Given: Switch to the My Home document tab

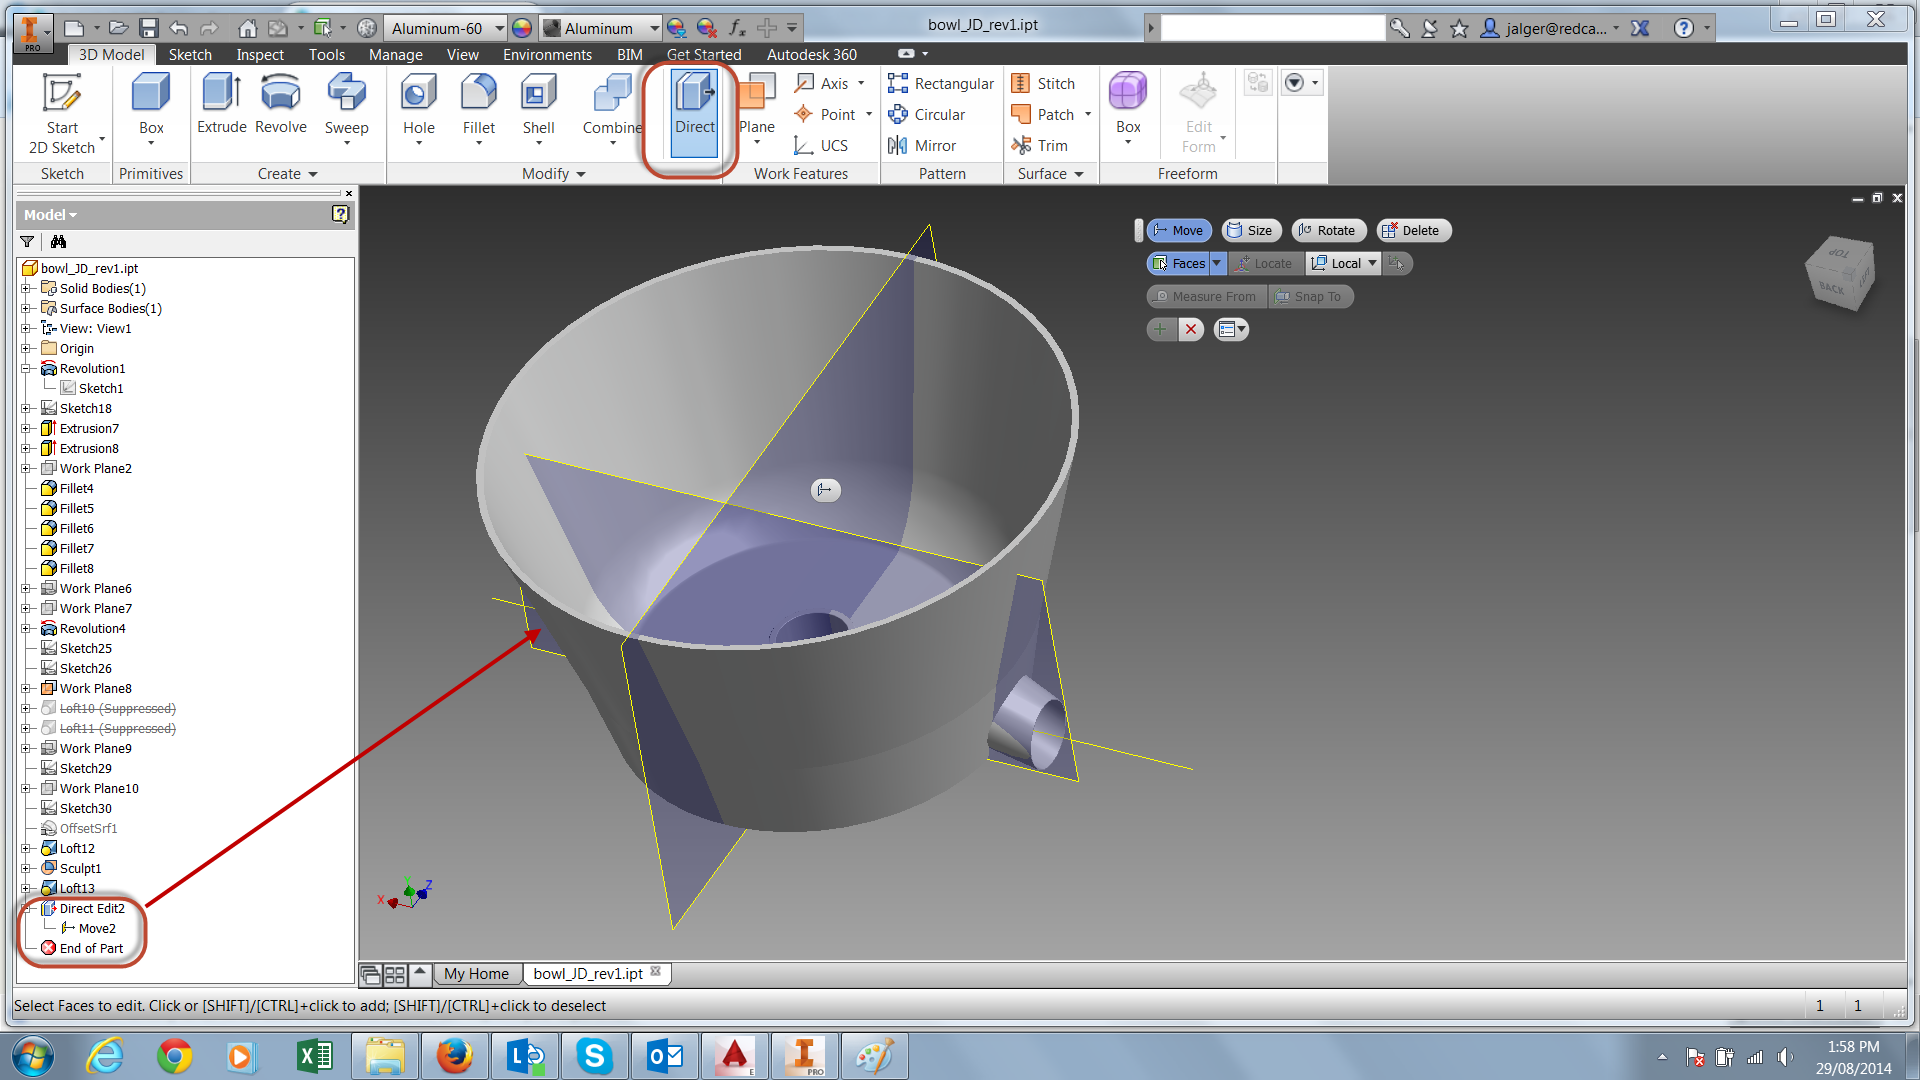Looking at the screenshot, I should 476,974.
